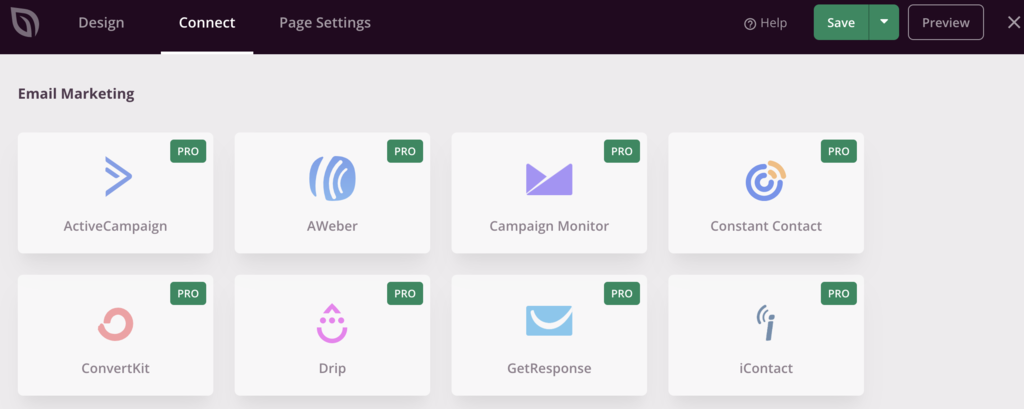Select the Connect tab
The height and width of the screenshot is (409, 1024).
click(207, 22)
